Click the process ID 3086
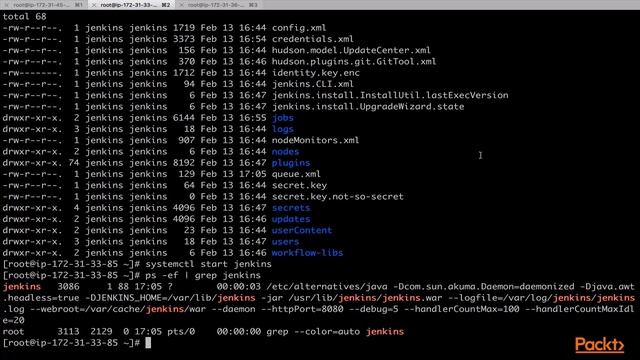The image size is (640, 360). click(x=68, y=287)
